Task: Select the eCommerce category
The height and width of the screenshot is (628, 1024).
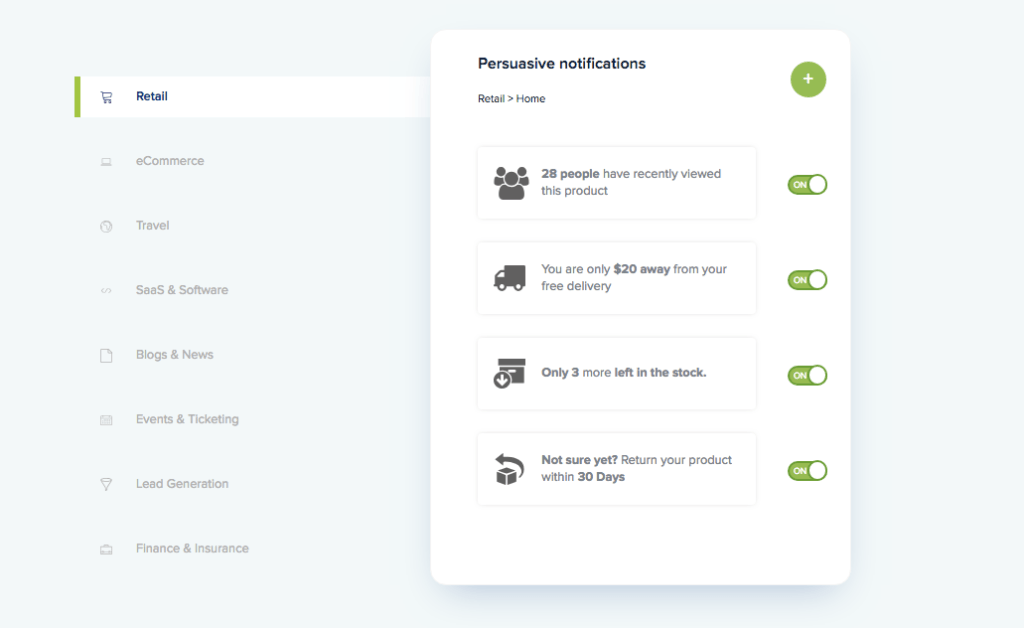Action: click(170, 161)
